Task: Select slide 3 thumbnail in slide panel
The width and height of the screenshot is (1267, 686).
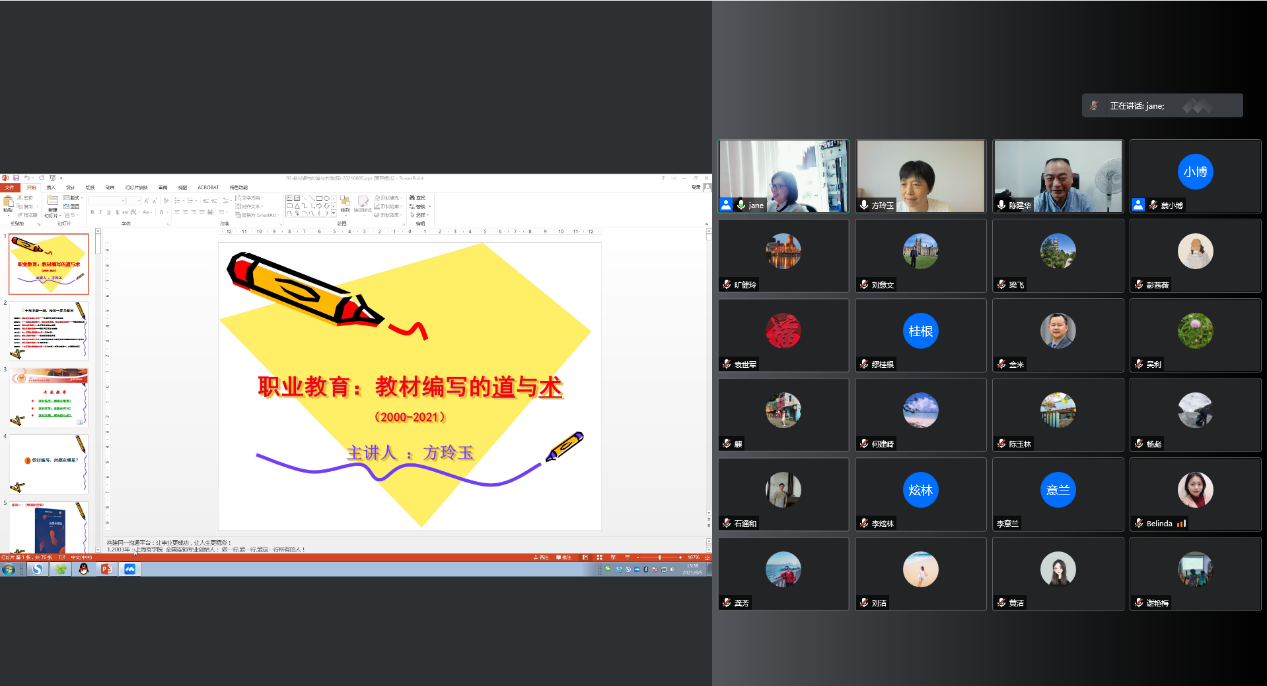Action: tap(49, 397)
